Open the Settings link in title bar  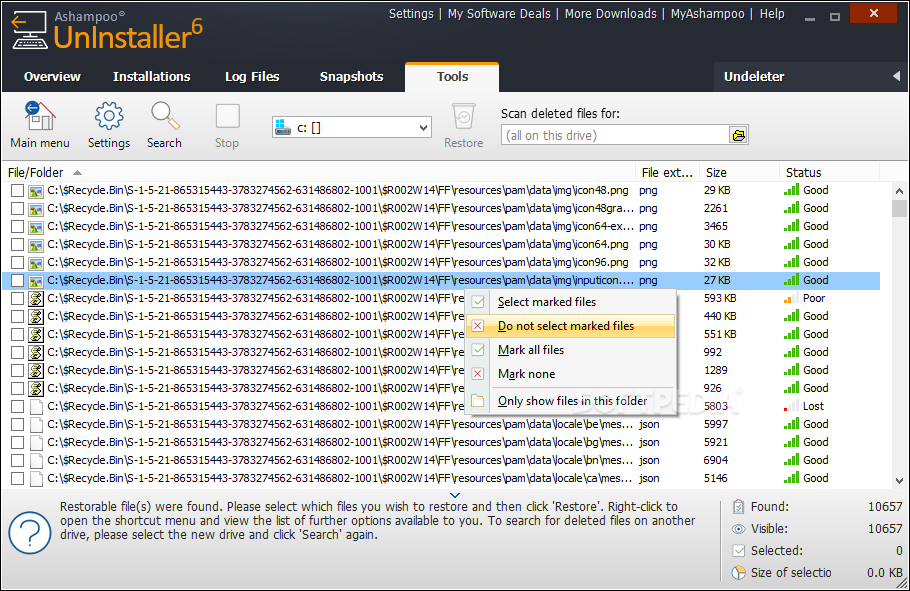pos(411,14)
